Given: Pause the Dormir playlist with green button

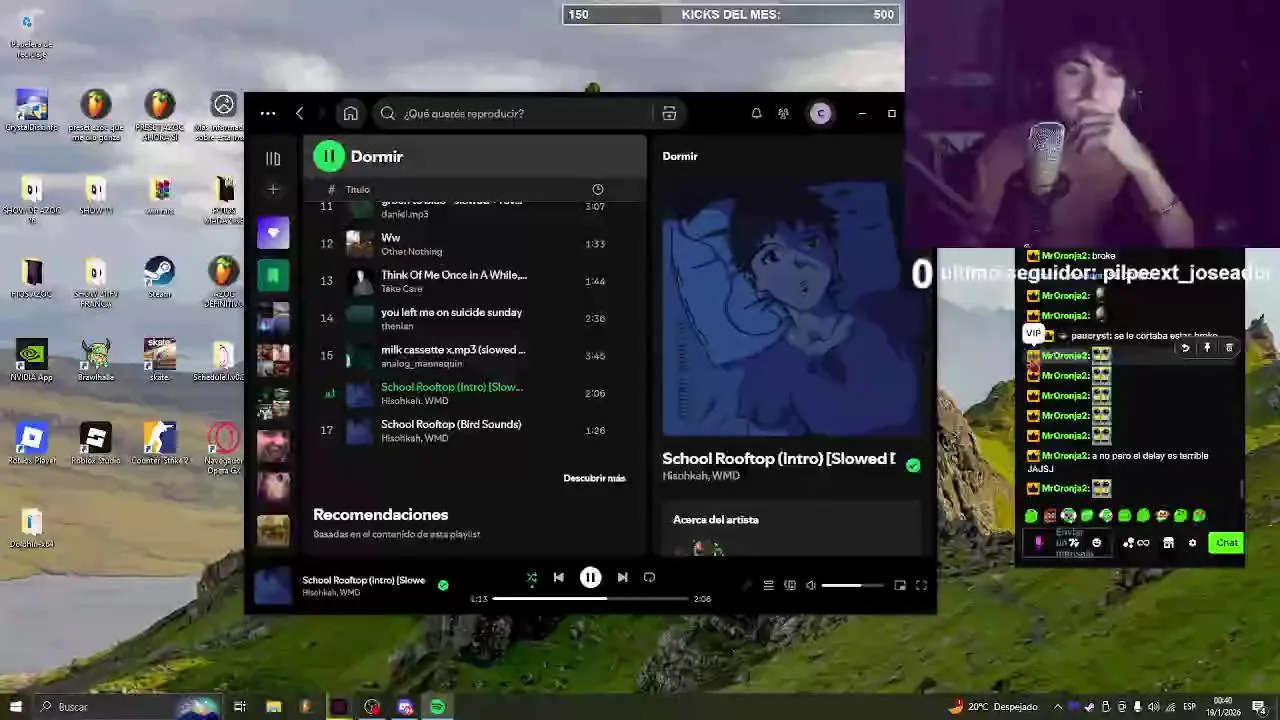Looking at the screenshot, I should [x=329, y=156].
